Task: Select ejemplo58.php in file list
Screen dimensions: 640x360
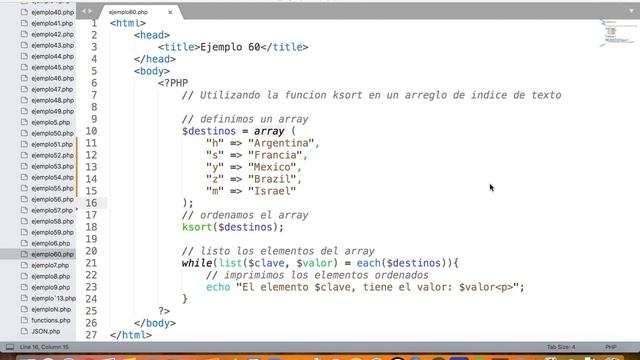Action: (52, 222)
